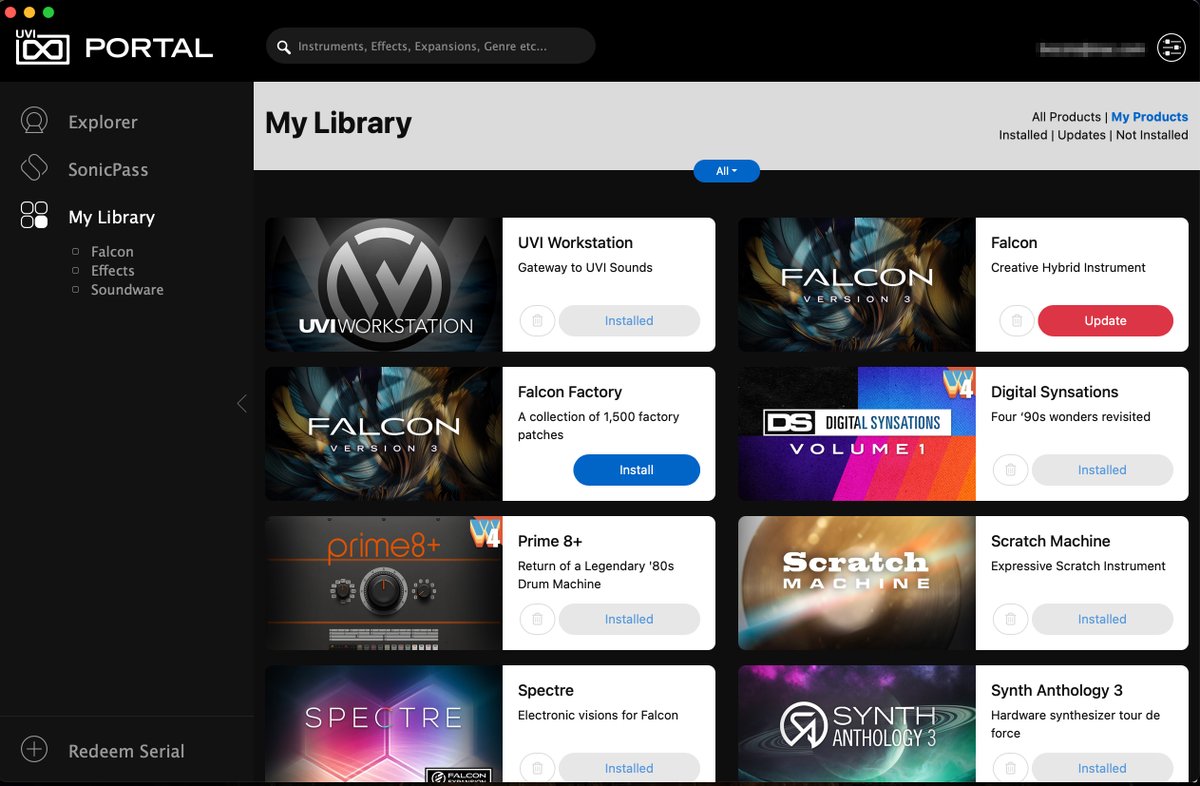Click the Redeem Serial plus icon
Screen dimensions: 1200x786
[34, 749]
